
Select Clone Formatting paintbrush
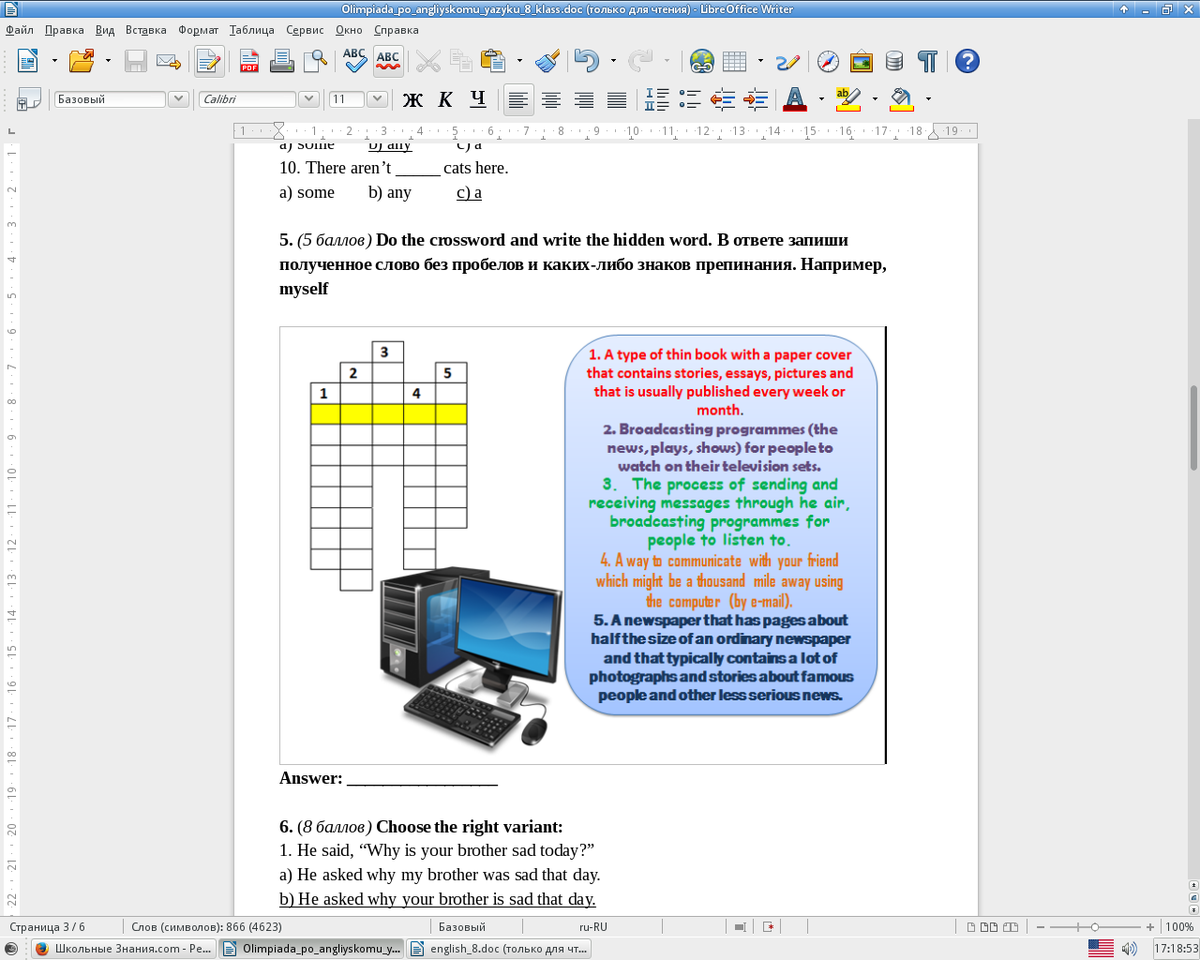point(547,62)
